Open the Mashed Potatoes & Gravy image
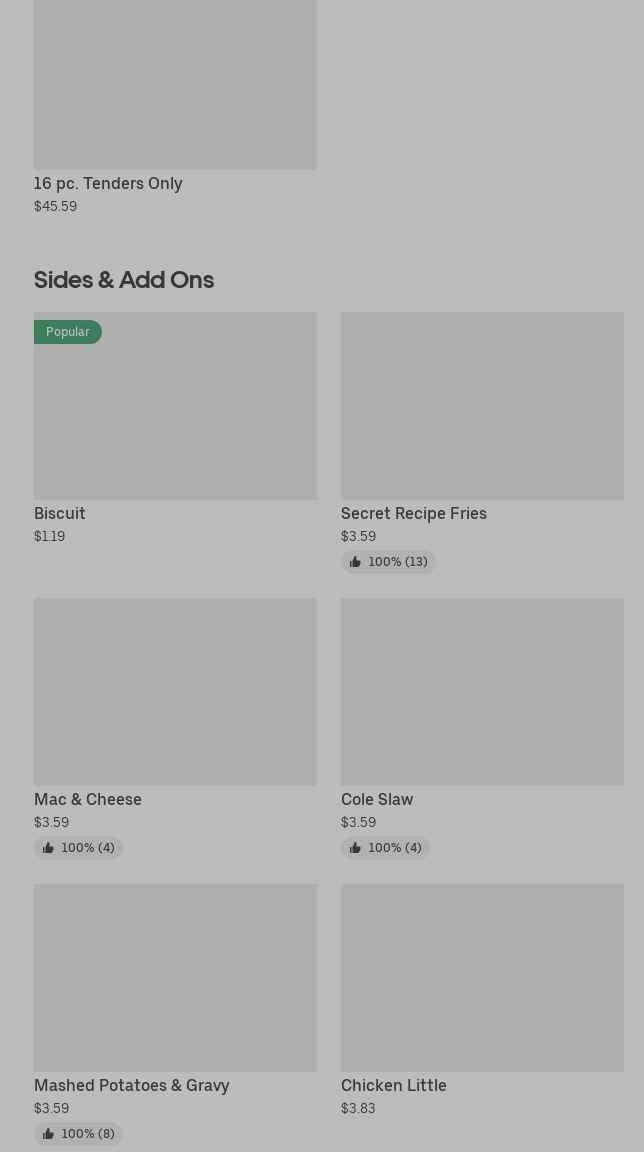The height and width of the screenshot is (1152, 644). pos(175,978)
